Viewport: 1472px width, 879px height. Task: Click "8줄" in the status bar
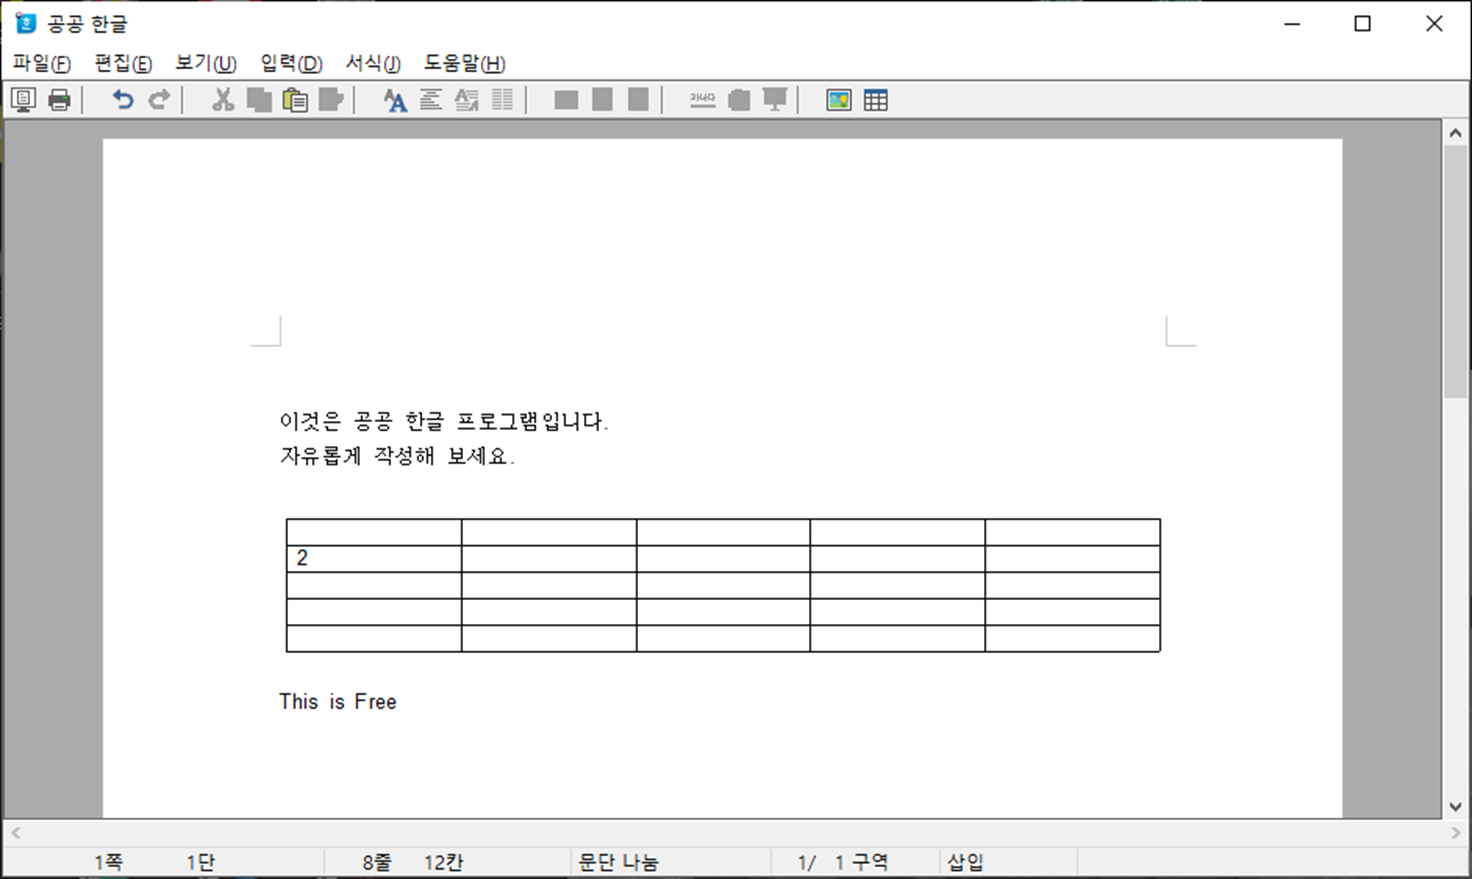pyautogui.click(x=377, y=862)
